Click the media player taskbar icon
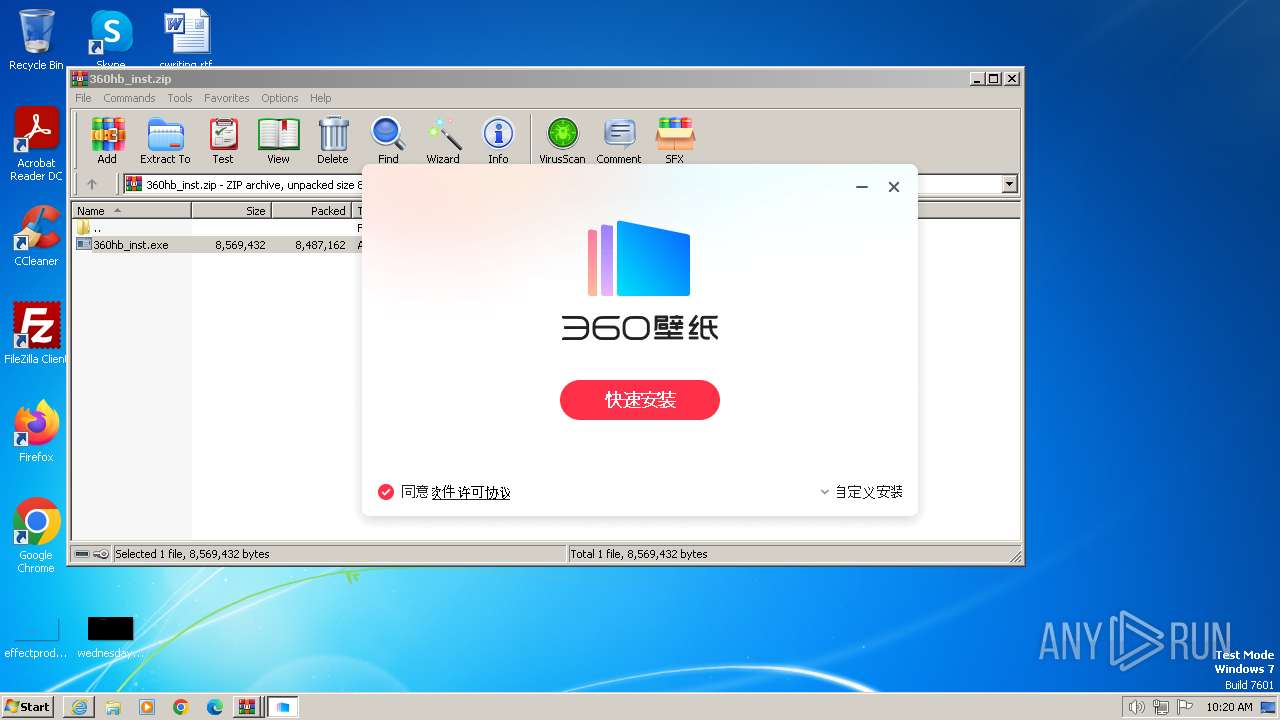The image size is (1280, 720). click(x=147, y=707)
